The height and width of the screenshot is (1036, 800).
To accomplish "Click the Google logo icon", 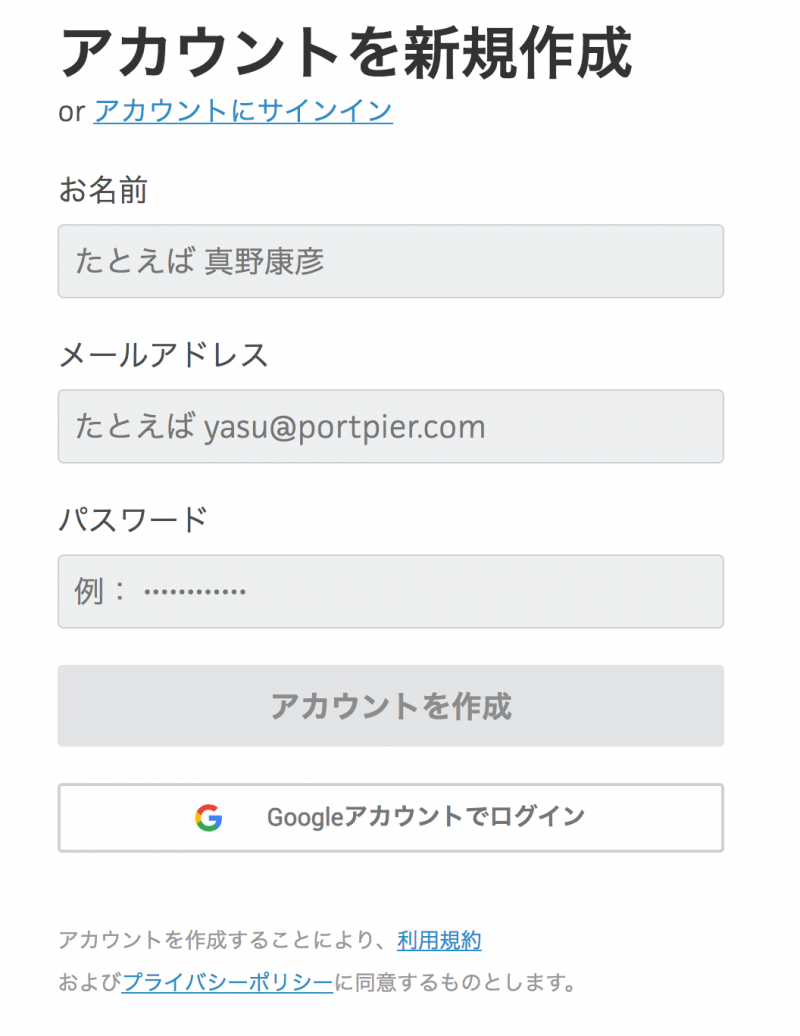I will click(x=209, y=817).
